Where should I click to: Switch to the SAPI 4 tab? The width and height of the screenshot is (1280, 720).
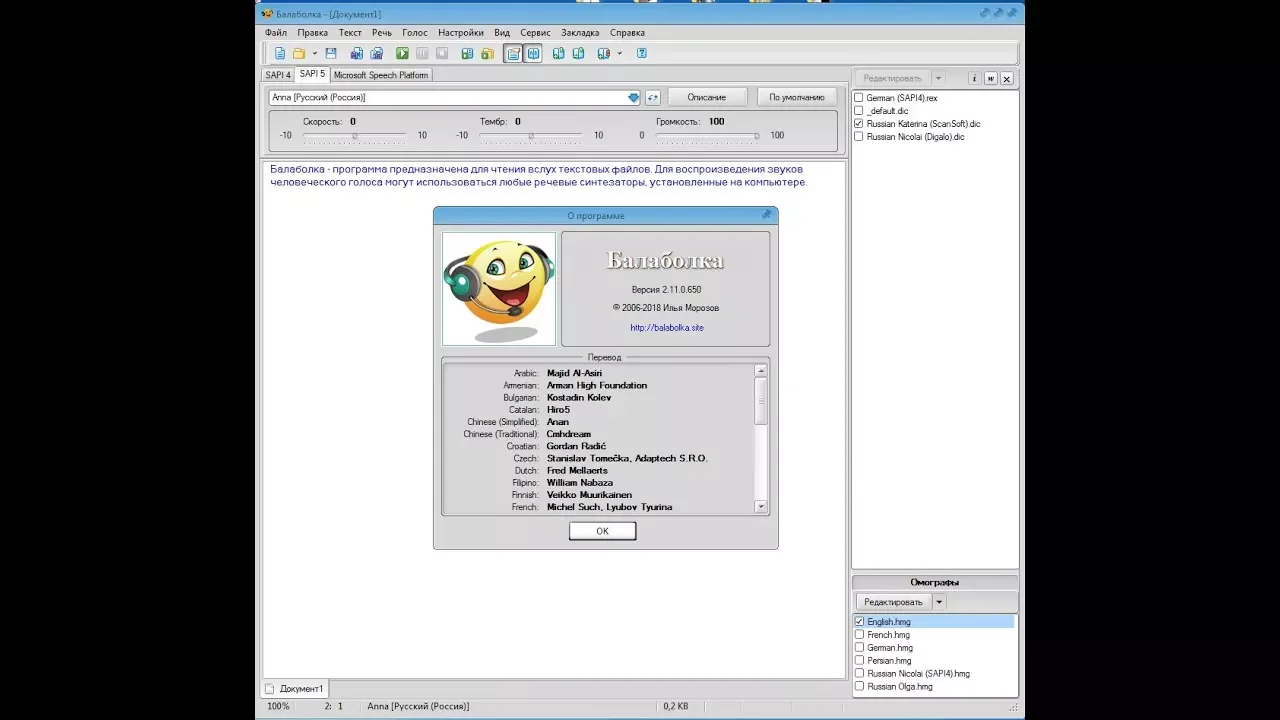point(278,75)
